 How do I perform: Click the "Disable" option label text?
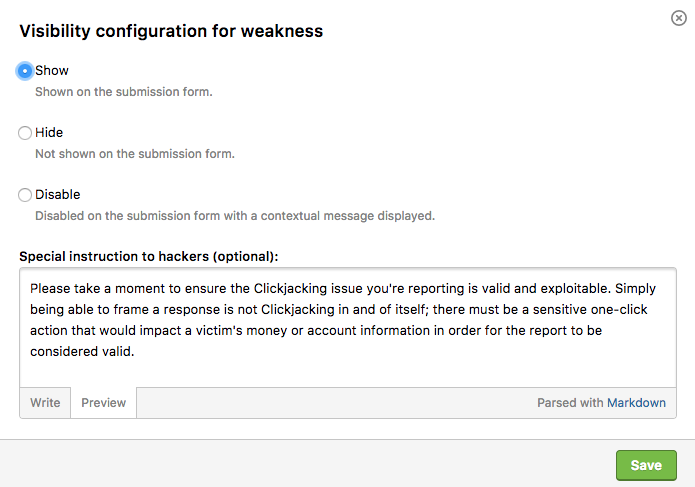[x=58, y=195]
